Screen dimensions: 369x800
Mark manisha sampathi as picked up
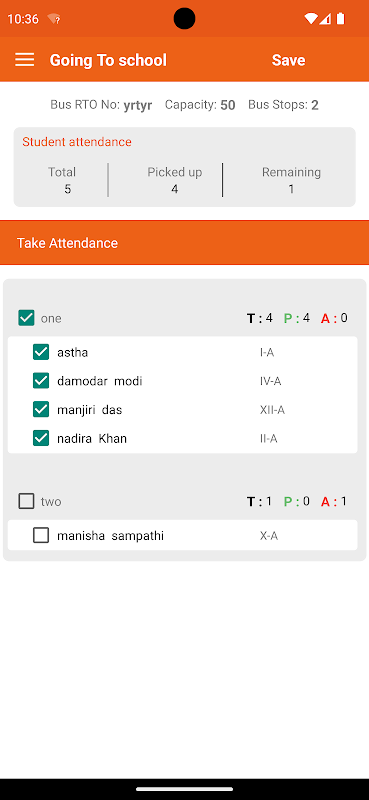click(x=41, y=535)
